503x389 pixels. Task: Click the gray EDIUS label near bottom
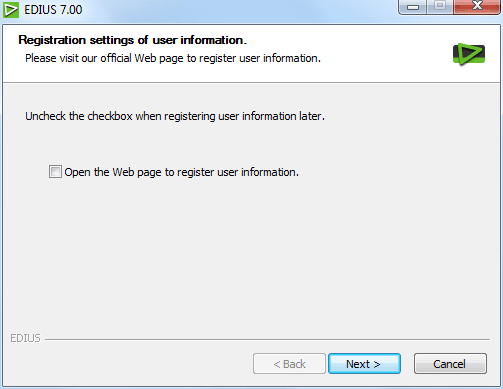tap(25, 338)
